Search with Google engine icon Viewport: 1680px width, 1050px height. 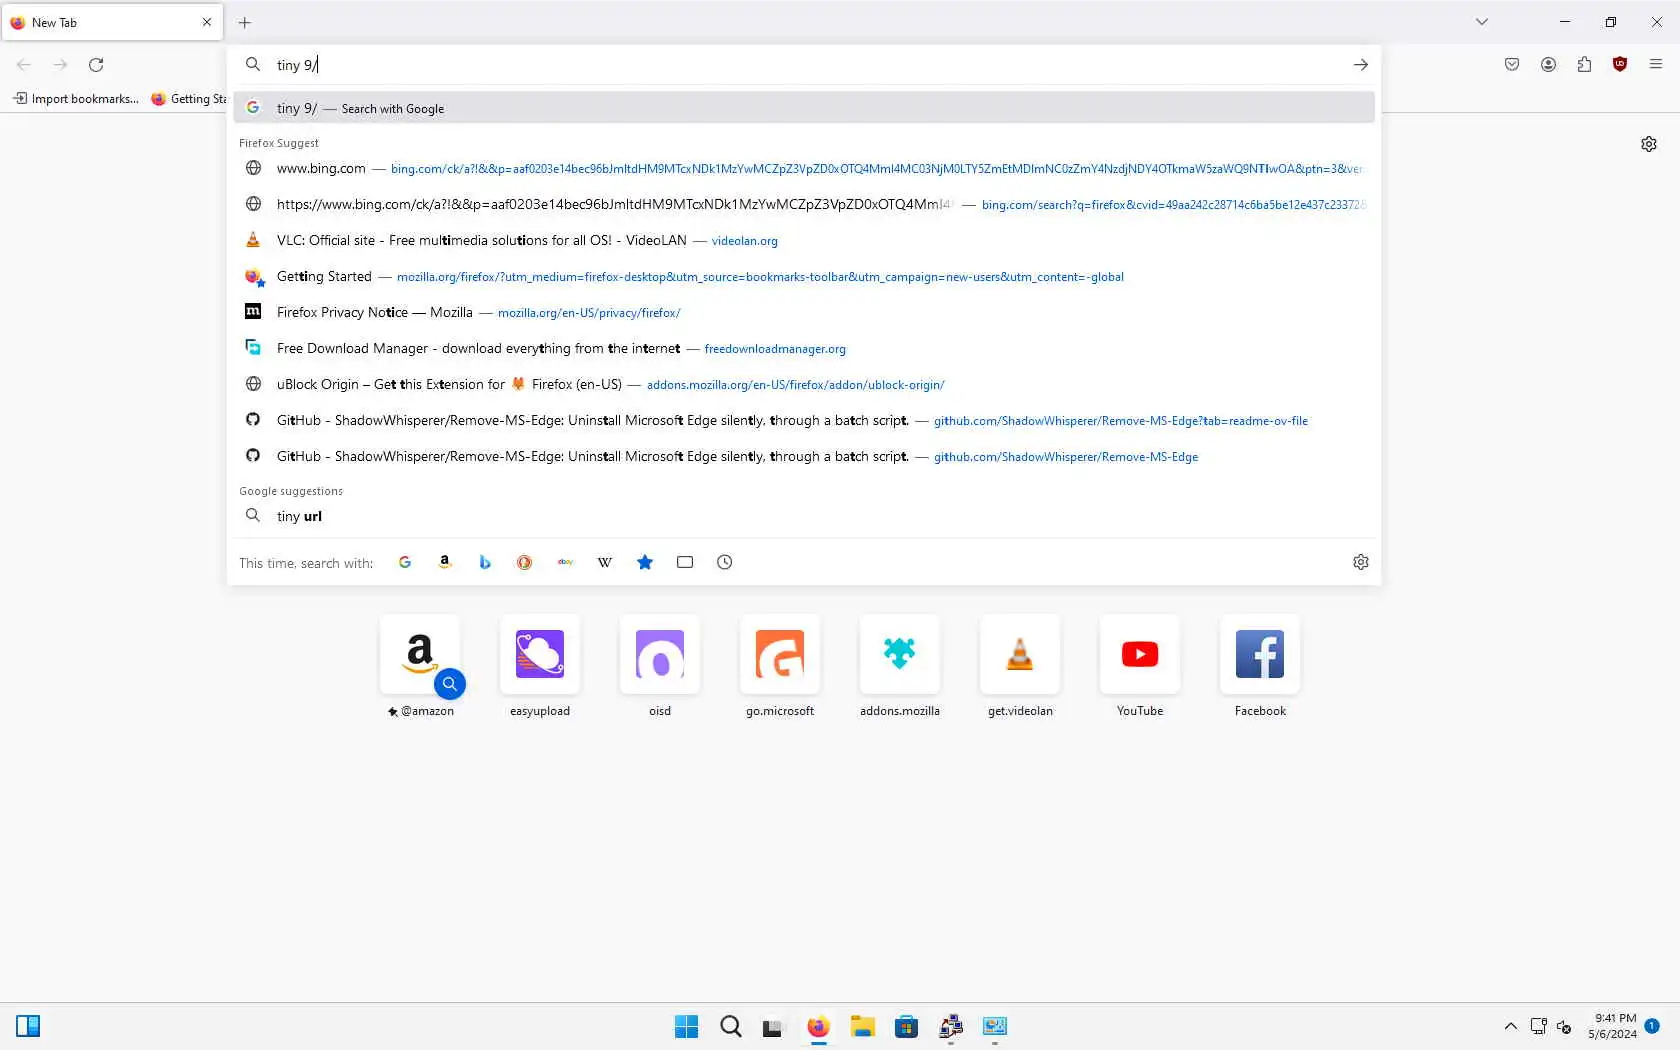click(405, 562)
